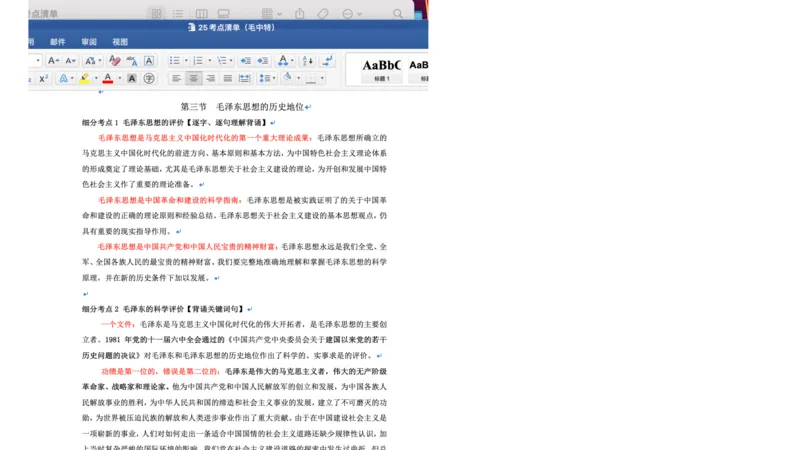Click red text 一个文件
Screen dimensions: 800x450
(116, 324)
